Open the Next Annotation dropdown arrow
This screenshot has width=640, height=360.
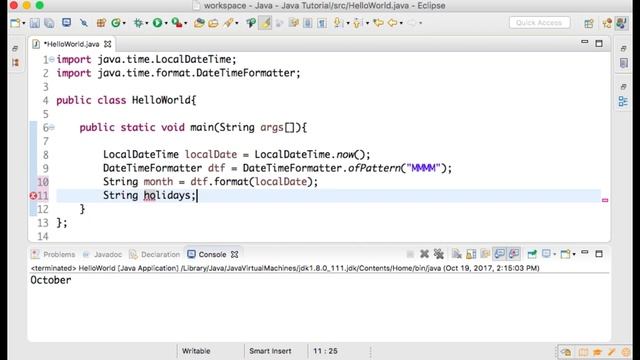point(348,23)
